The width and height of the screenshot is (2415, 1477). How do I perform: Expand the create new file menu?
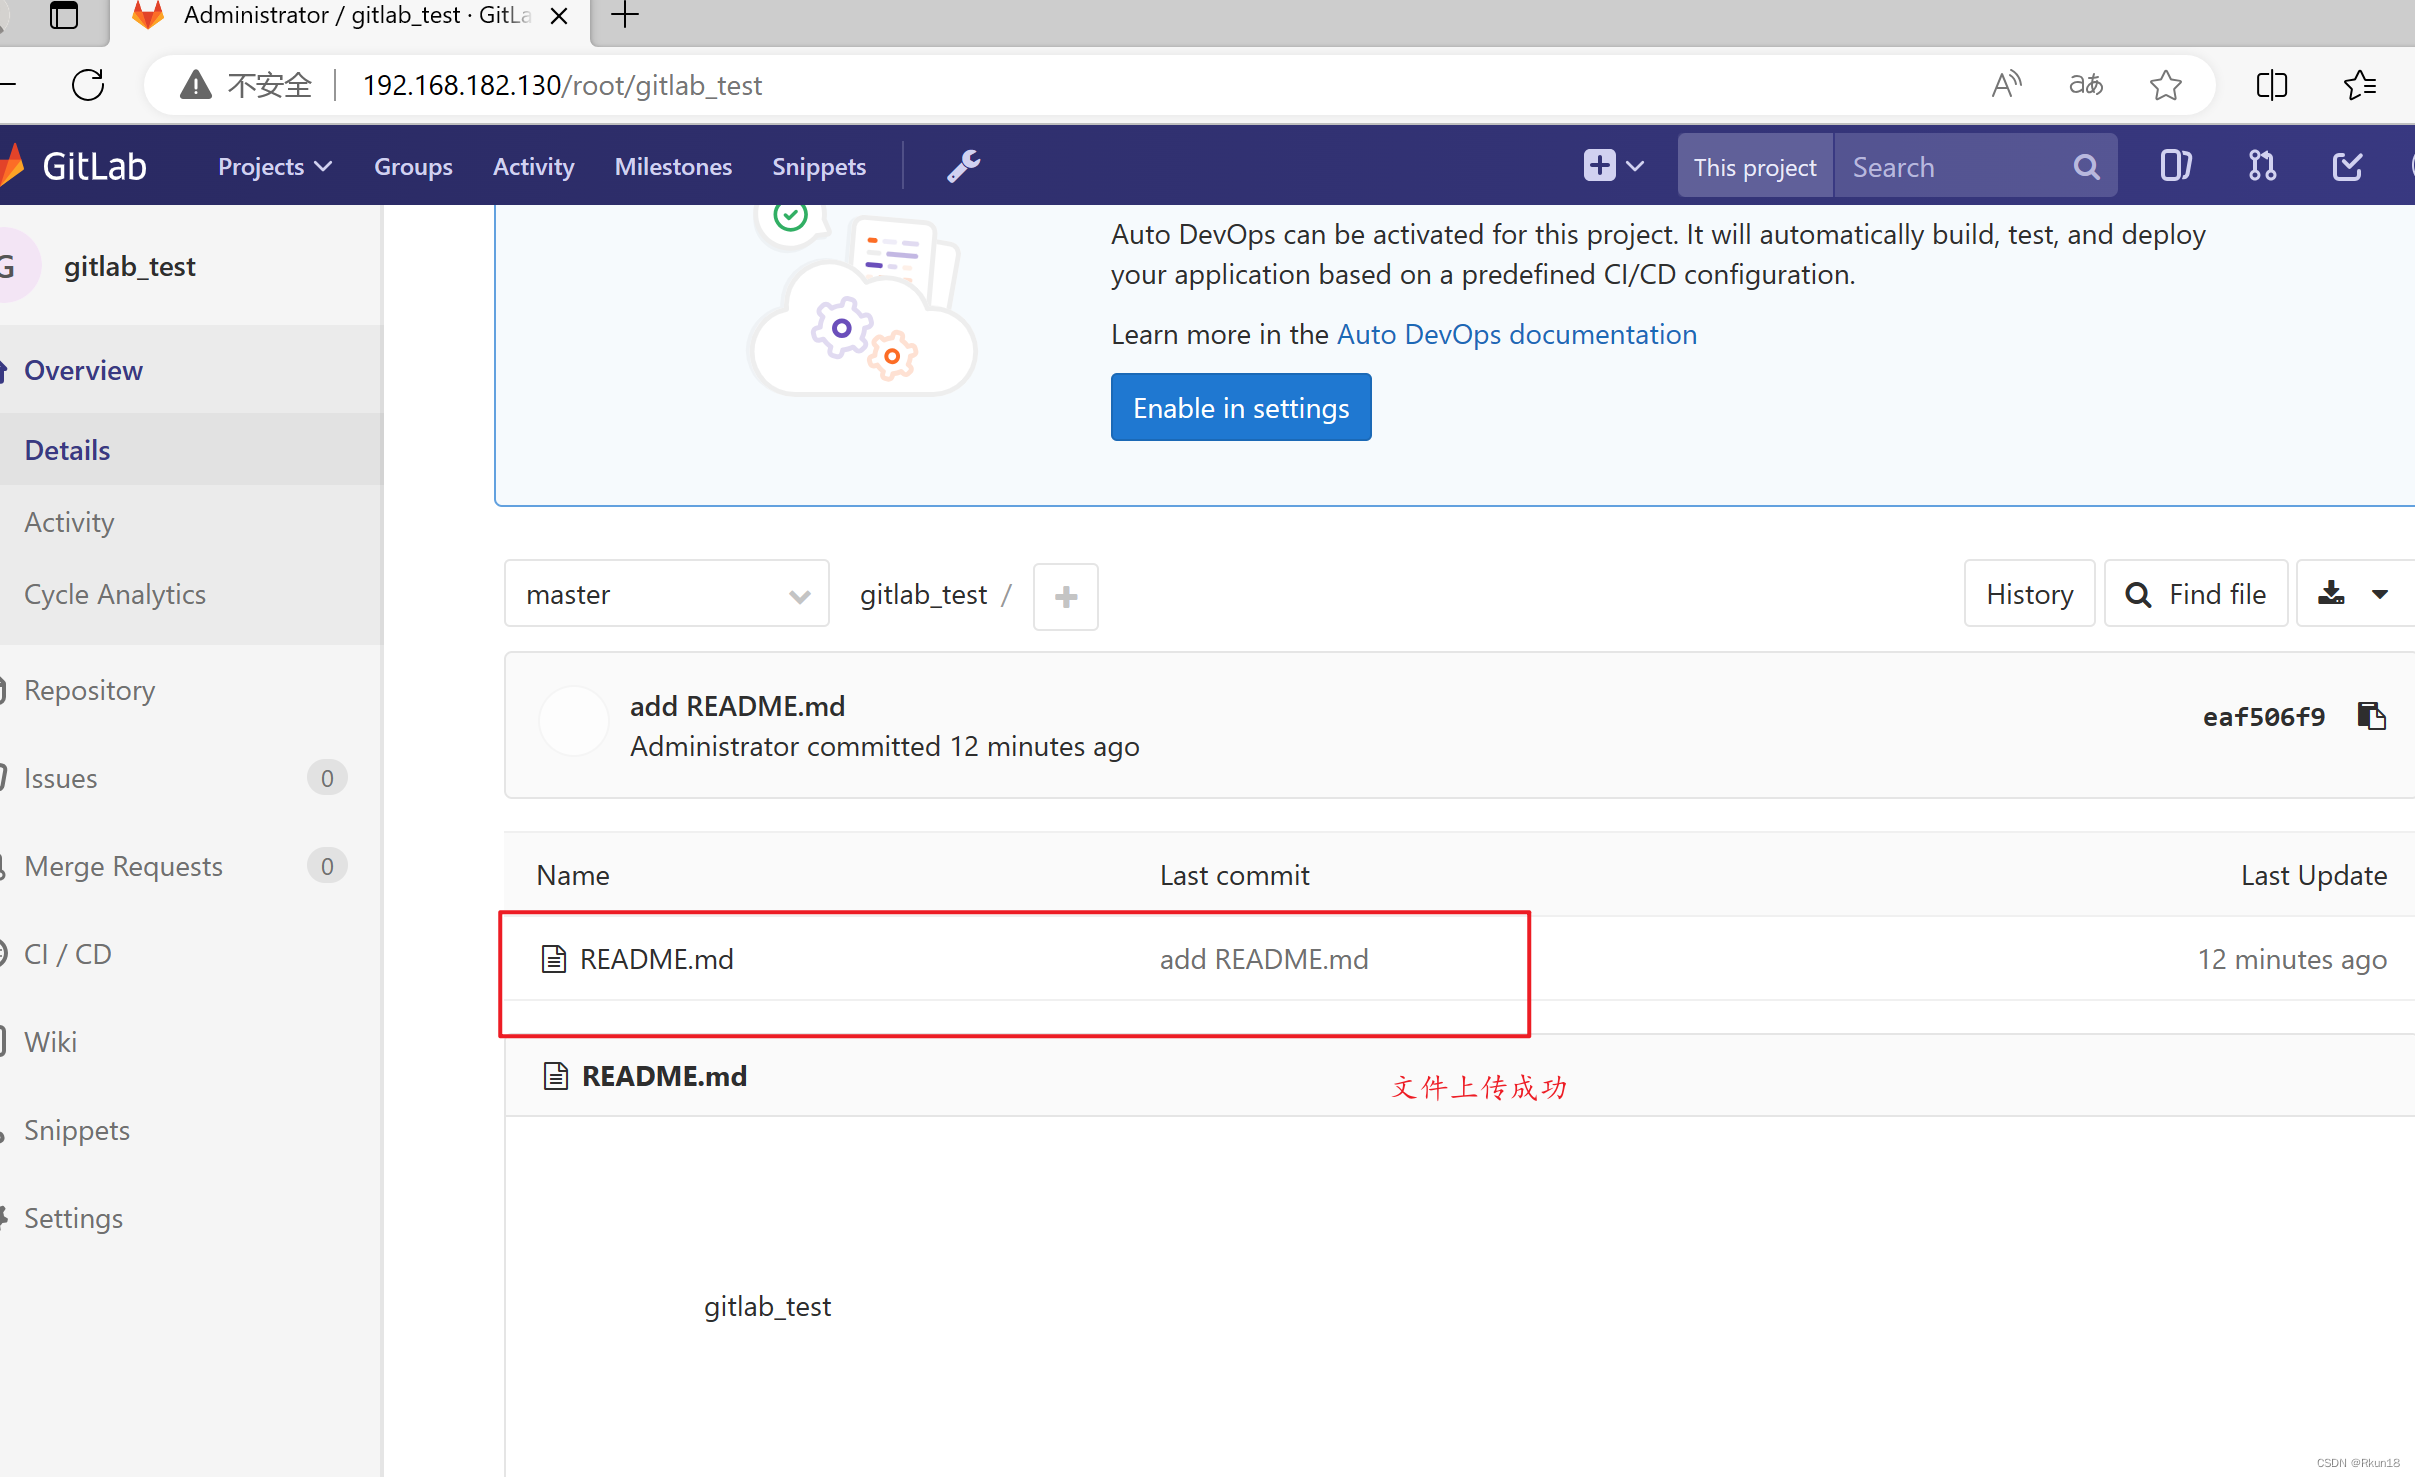point(1066,595)
